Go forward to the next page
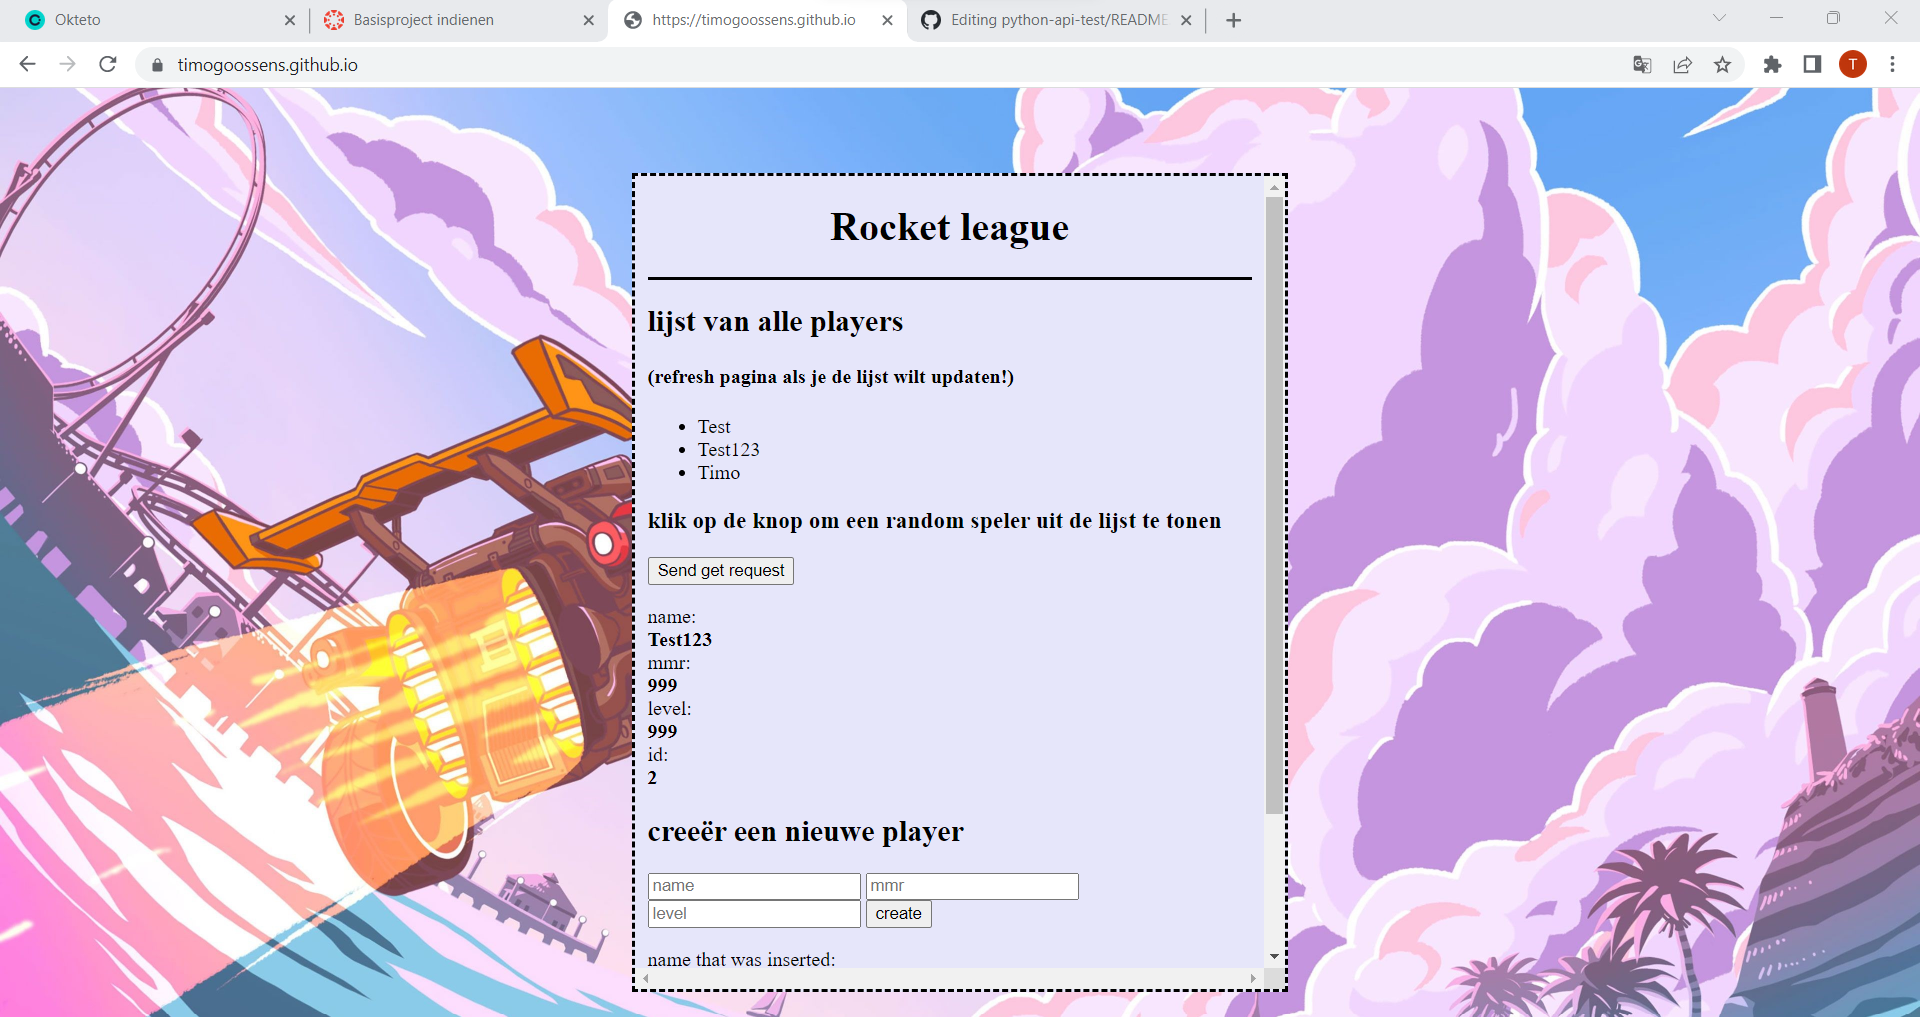1920x1017 pixels. pos(67,65)
